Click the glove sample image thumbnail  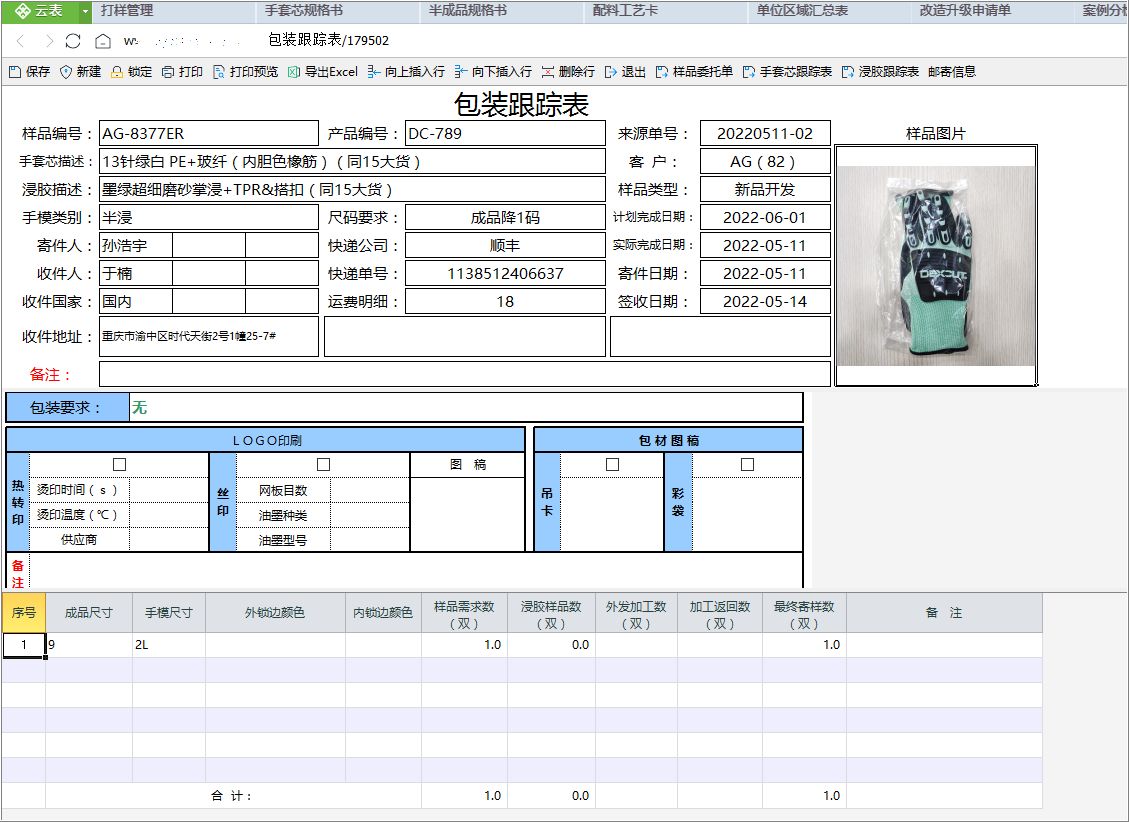pyautogui.click(x=935, y=265)
